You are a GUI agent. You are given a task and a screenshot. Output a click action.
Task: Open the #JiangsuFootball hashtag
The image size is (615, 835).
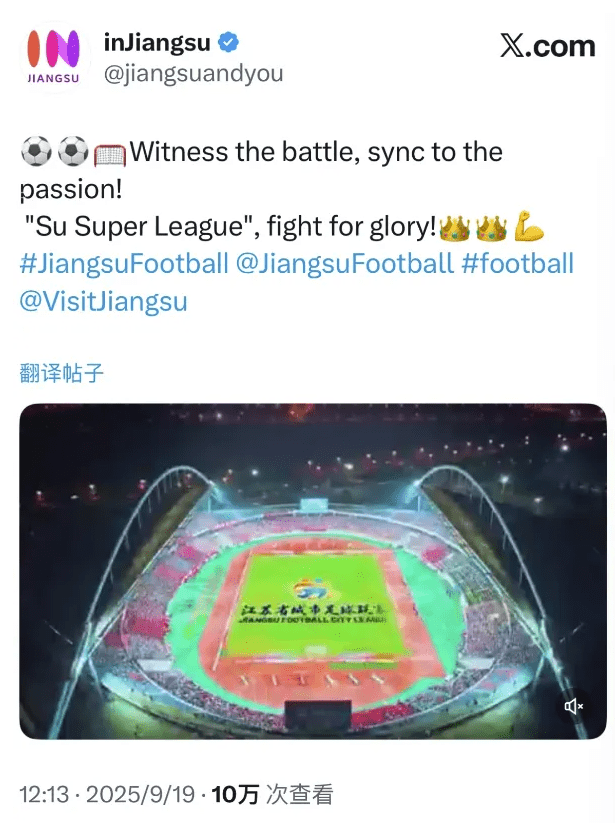tap(124, 264)
